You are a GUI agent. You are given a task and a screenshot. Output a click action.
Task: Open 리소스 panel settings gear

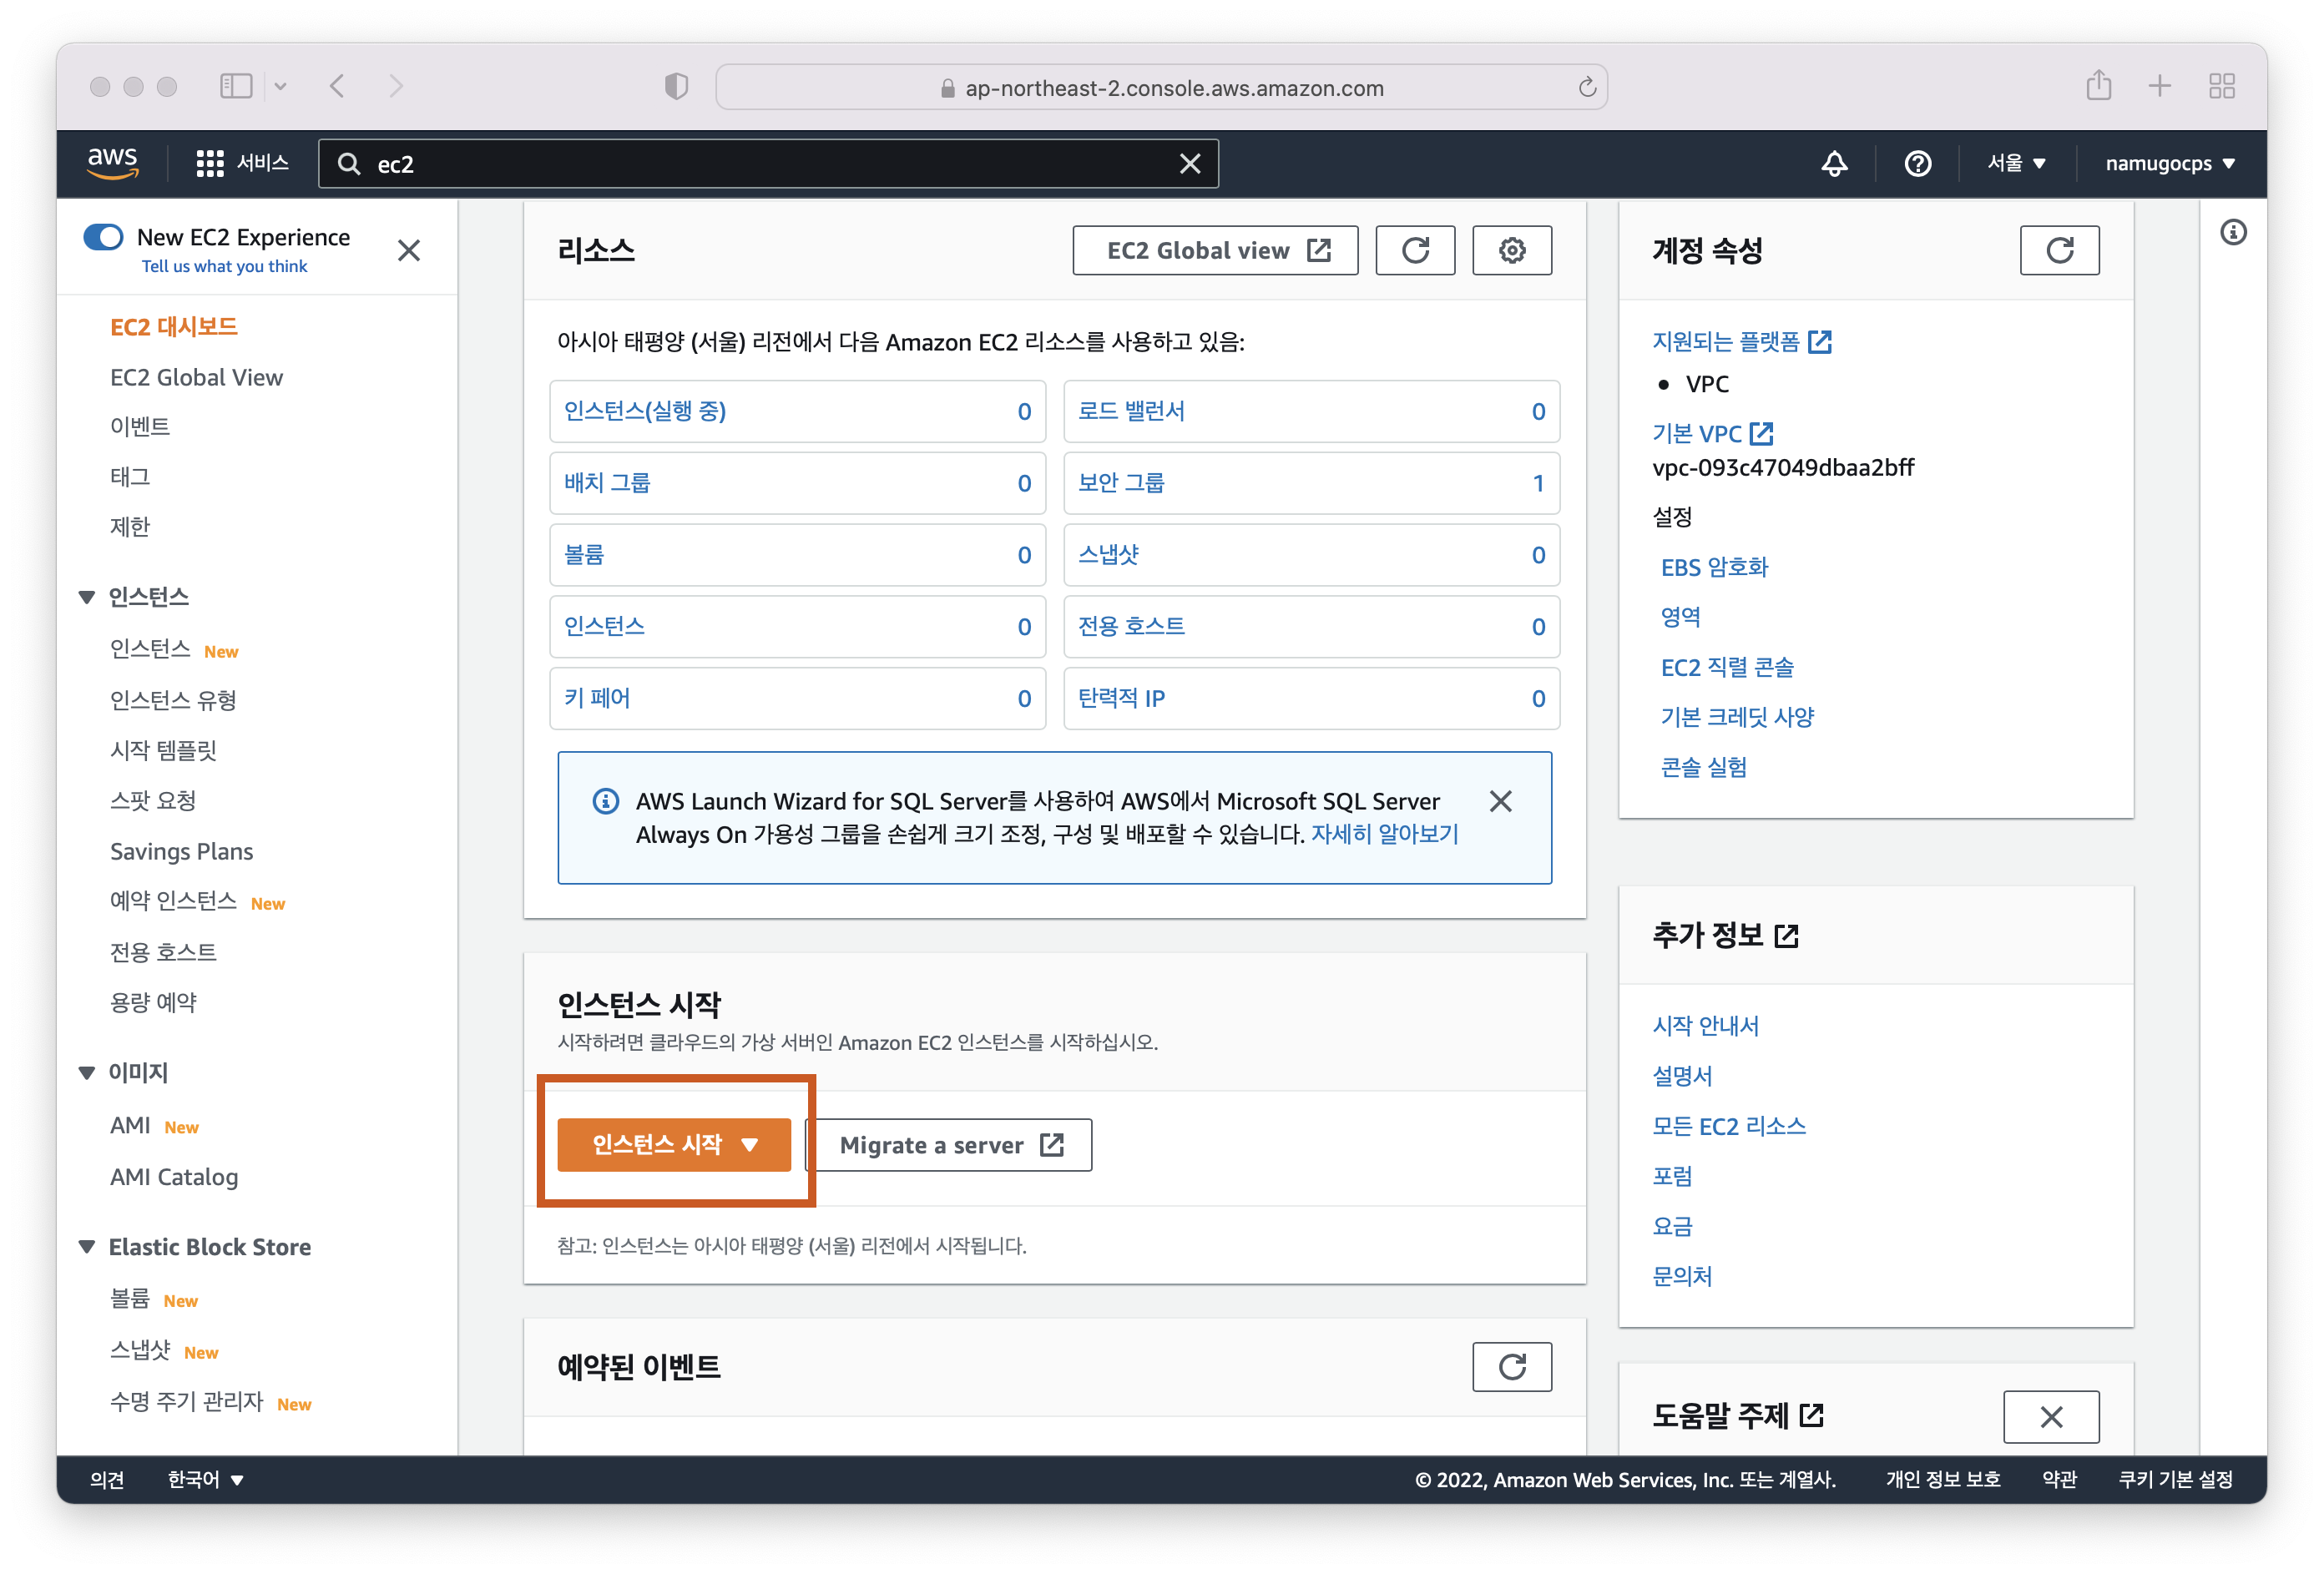click(x=1512, y=250)
